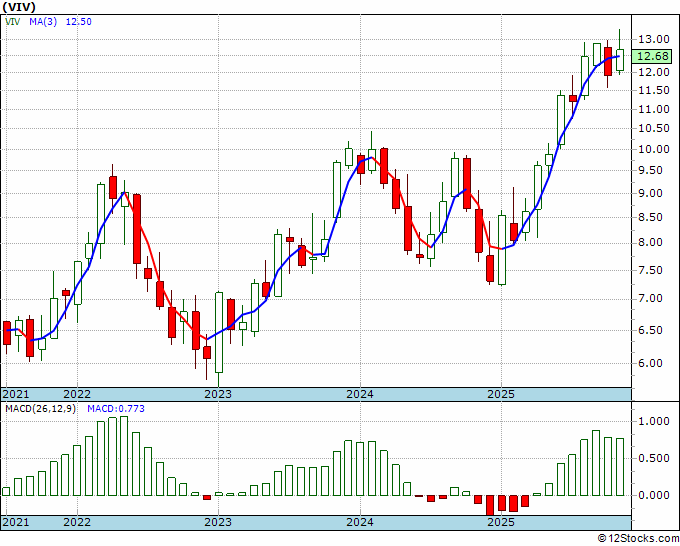
Task: Click the lowest red MACD bar before 2025
Action: [490, 505]
